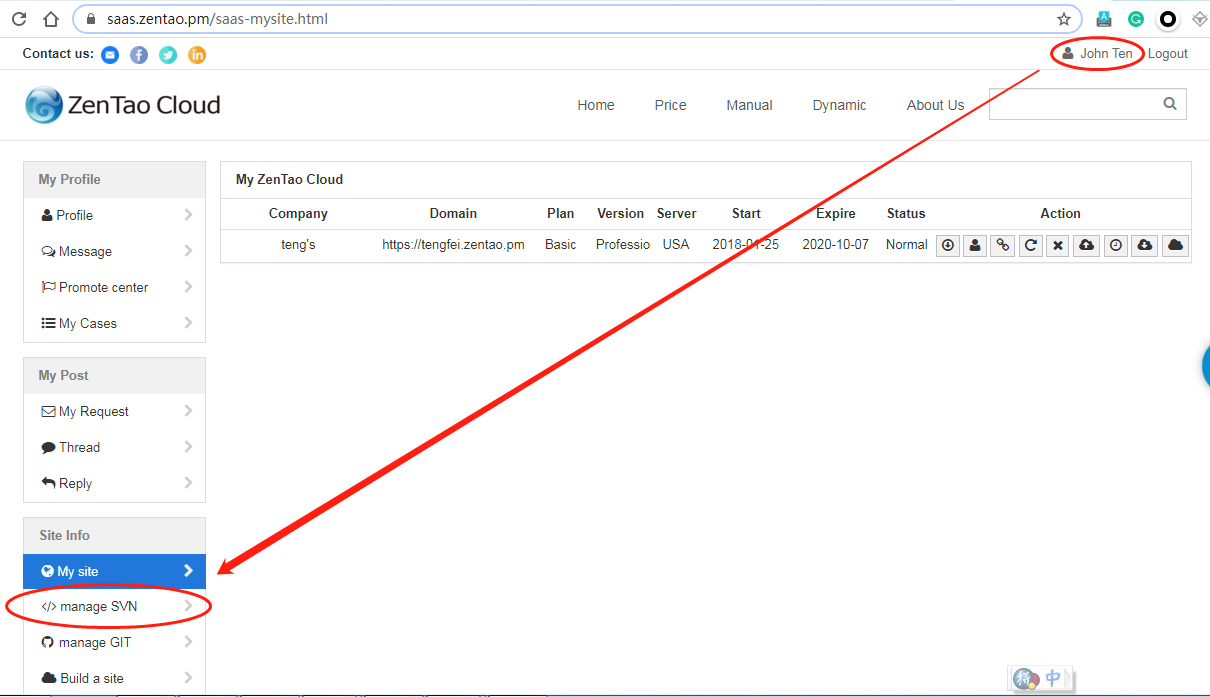Open Message in the sidebar
Viewport: 1210px width, 697px height.
(x=114, y=251)
